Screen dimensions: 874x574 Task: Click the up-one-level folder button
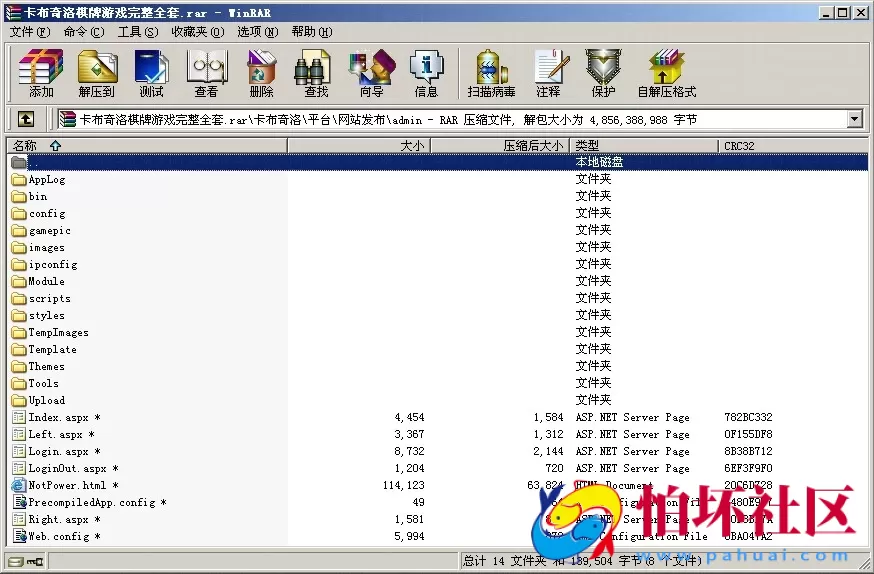click(26, 119)
